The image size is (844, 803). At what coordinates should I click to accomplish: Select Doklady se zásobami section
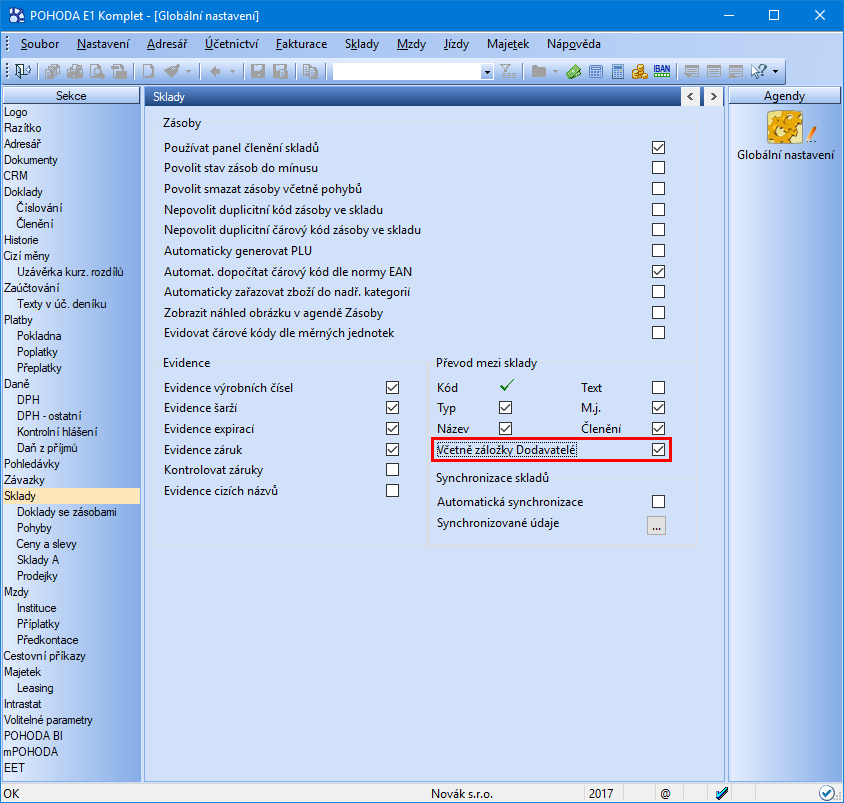pyautogui.click(x=67, y=512)
